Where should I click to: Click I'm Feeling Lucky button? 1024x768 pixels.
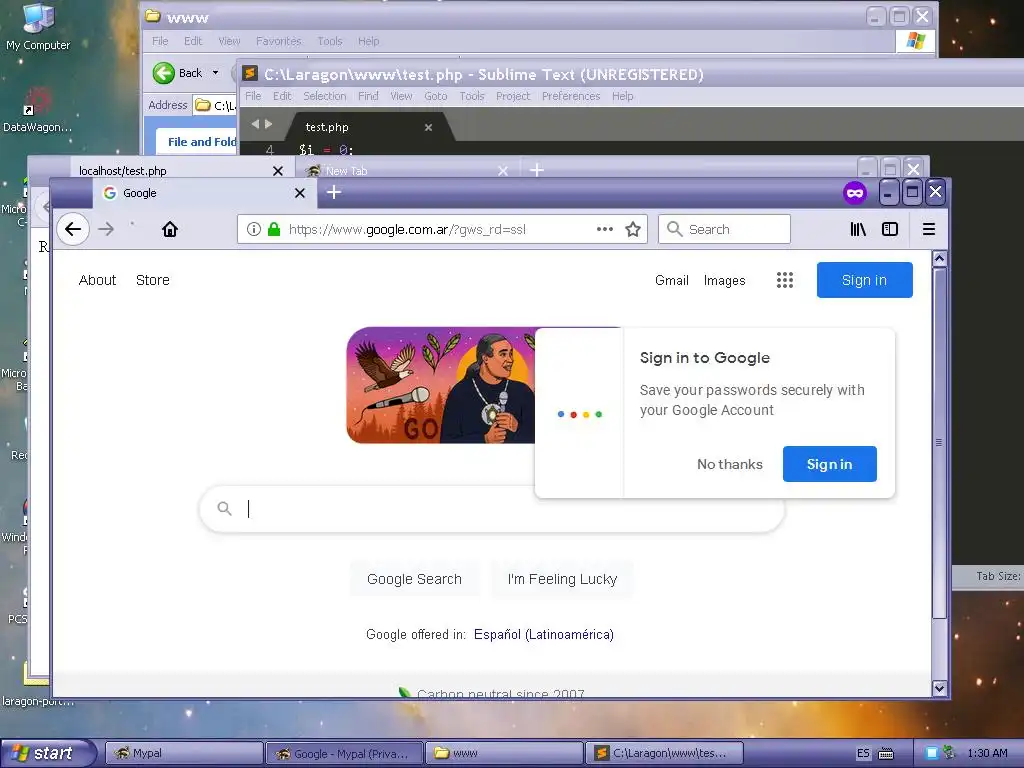[x=562, y=579]
